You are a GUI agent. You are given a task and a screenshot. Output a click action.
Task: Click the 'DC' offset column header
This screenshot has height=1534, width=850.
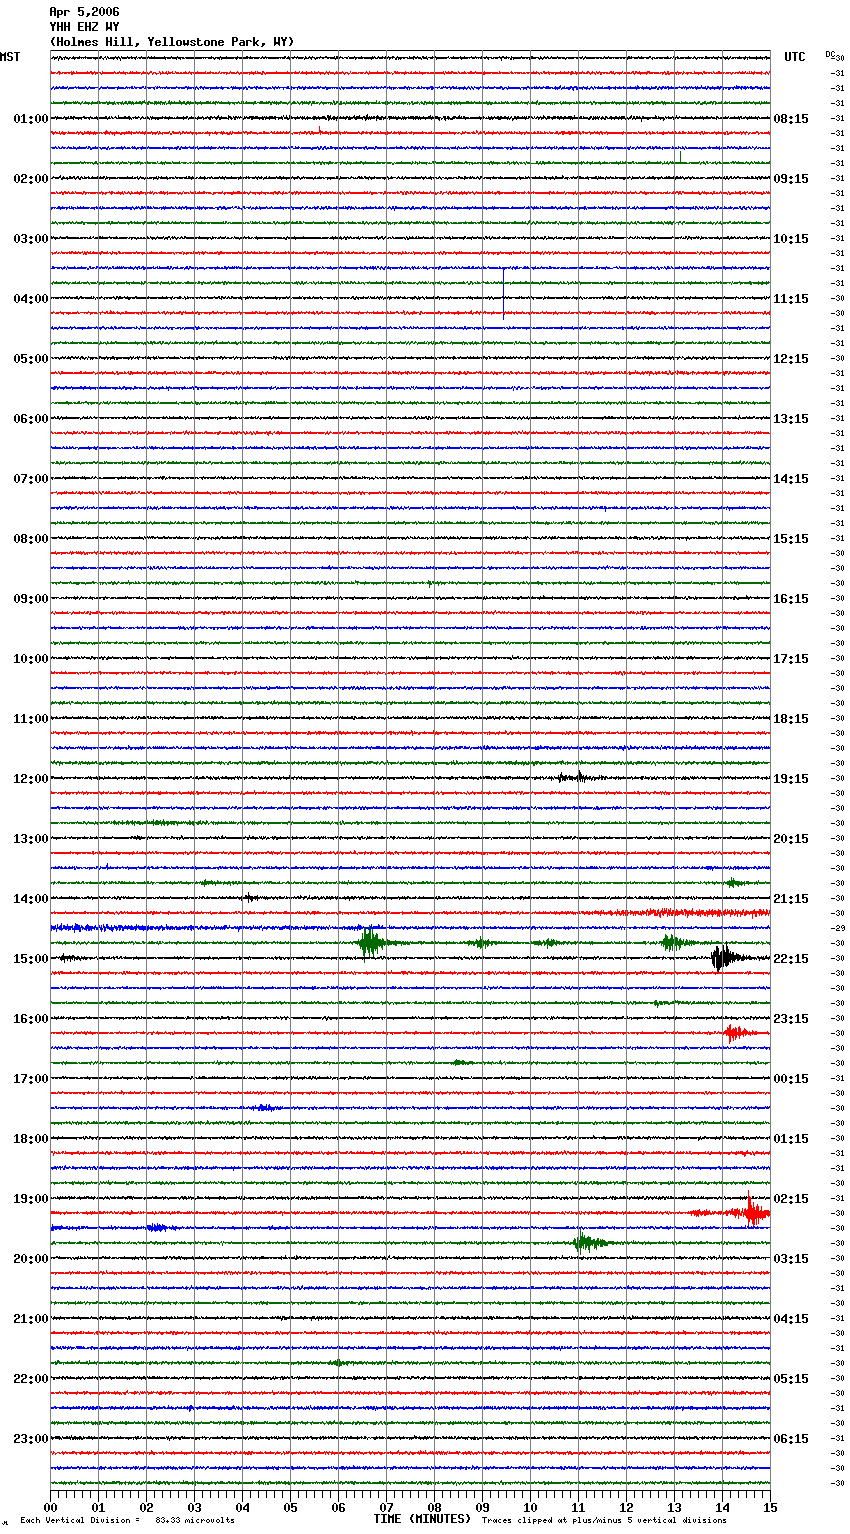coord(830,55)
